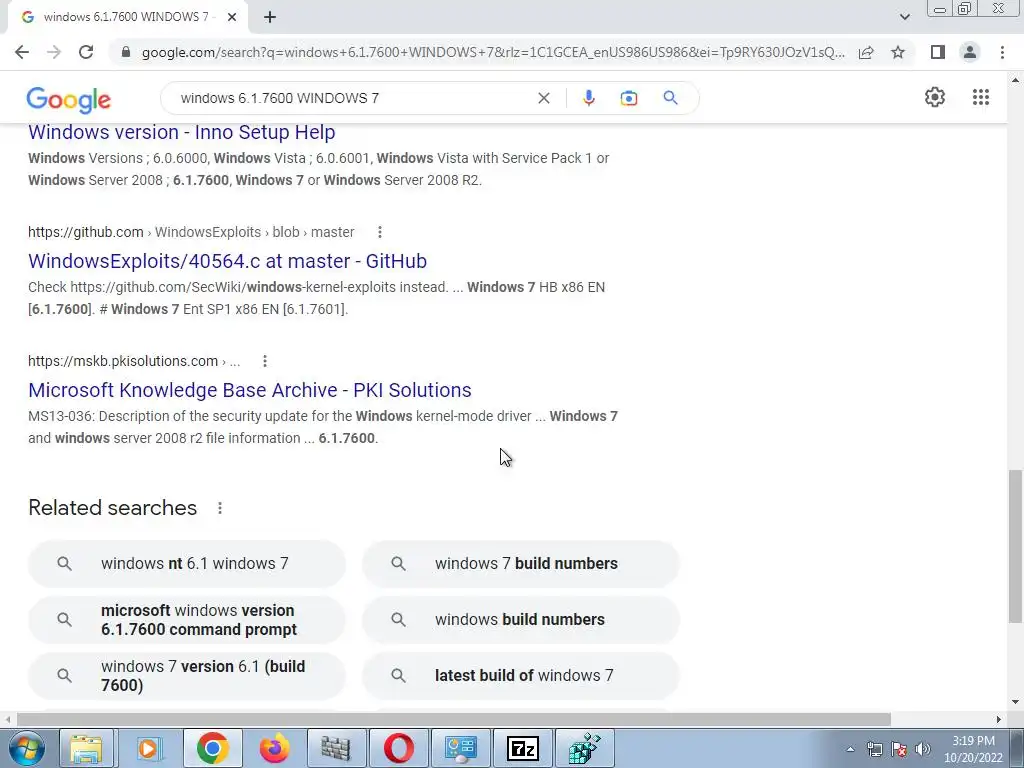This screenshot has width=1024, height=768.
Task: Click the scroll right arrow
Action: [999, 720]
